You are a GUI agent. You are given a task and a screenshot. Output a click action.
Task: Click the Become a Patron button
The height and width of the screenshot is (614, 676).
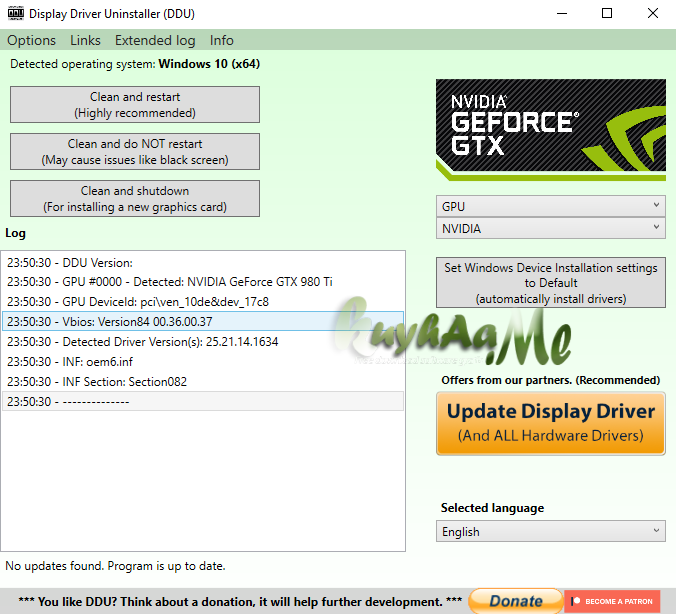612,601
